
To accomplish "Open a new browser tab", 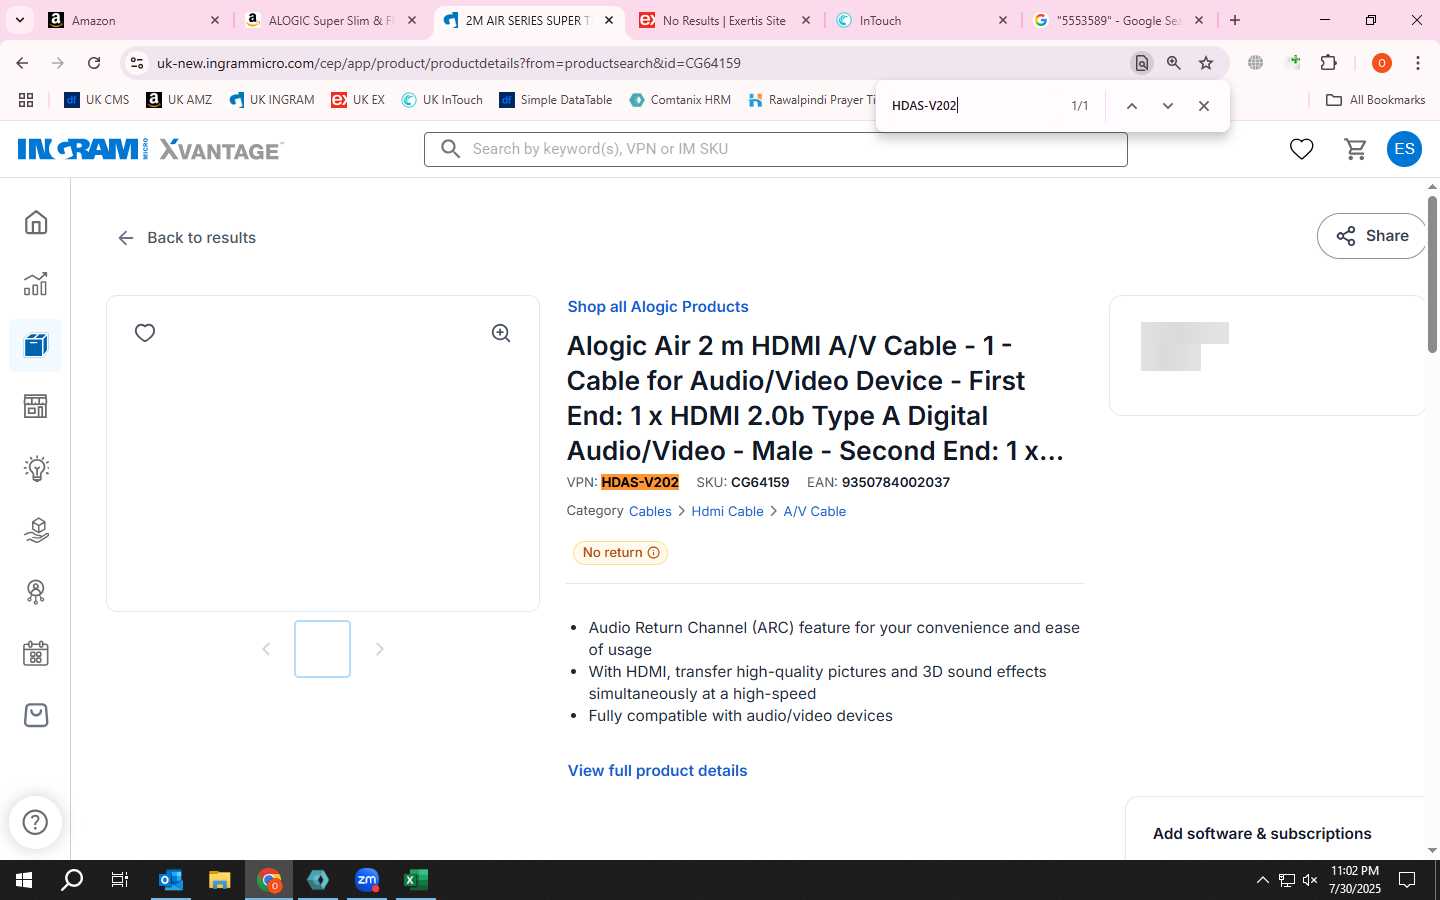I will (x=1235, y=20).
